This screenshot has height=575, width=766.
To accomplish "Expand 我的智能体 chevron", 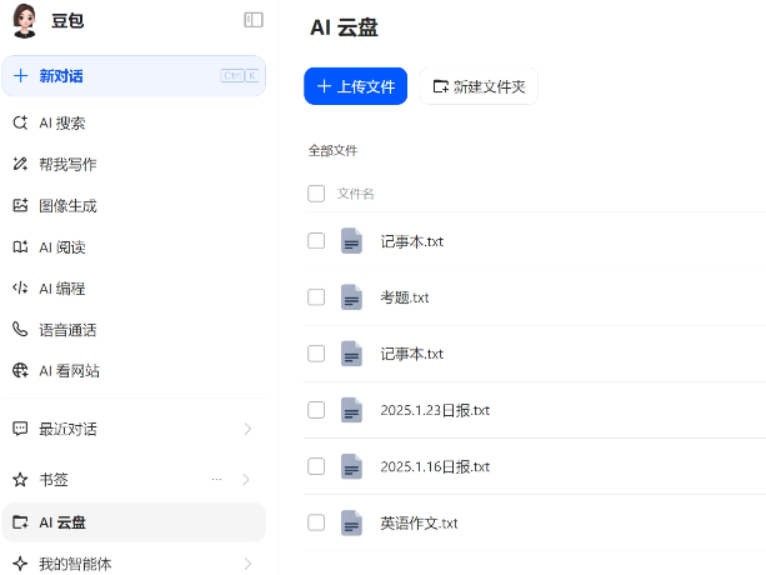I will pyautogui.click(x=248, y=564).
